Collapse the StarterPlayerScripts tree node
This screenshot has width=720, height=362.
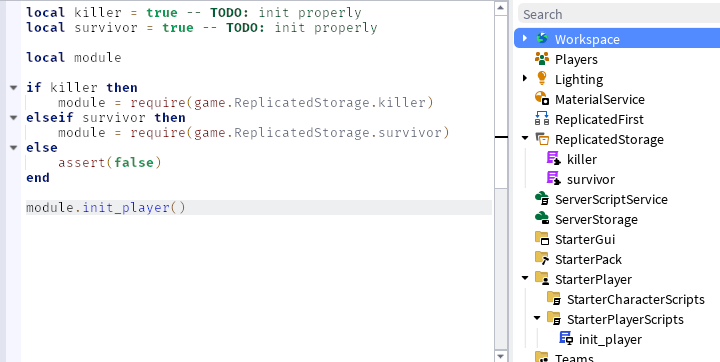coord(537,318)
